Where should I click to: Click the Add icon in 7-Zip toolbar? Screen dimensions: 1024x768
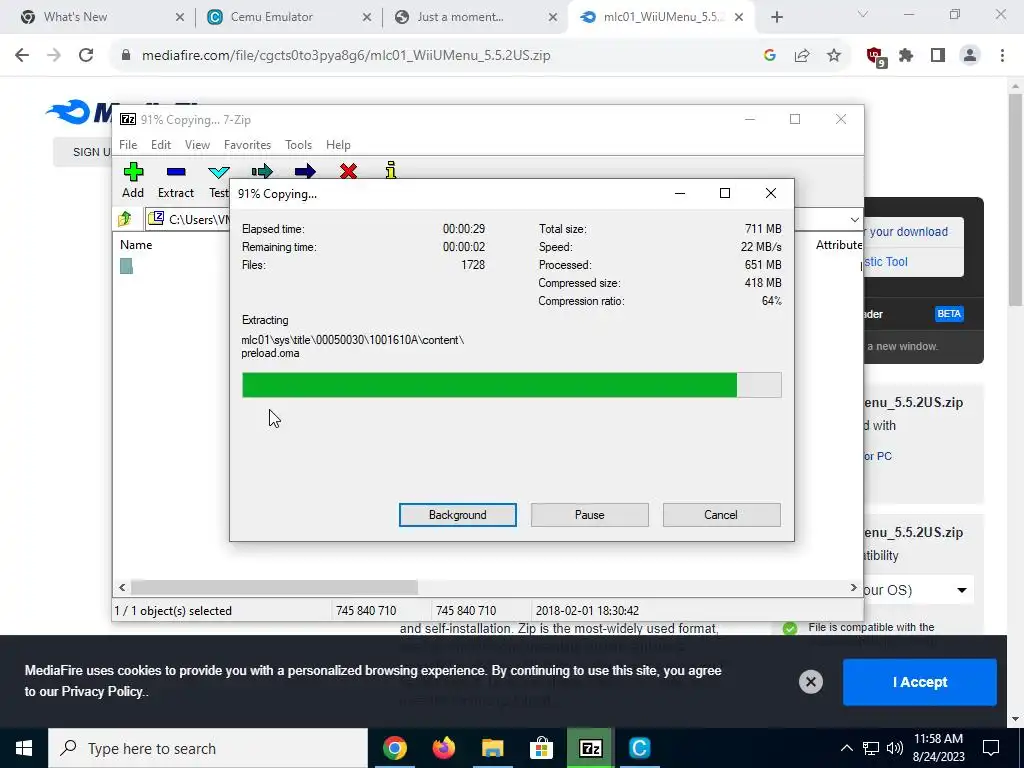133,172
